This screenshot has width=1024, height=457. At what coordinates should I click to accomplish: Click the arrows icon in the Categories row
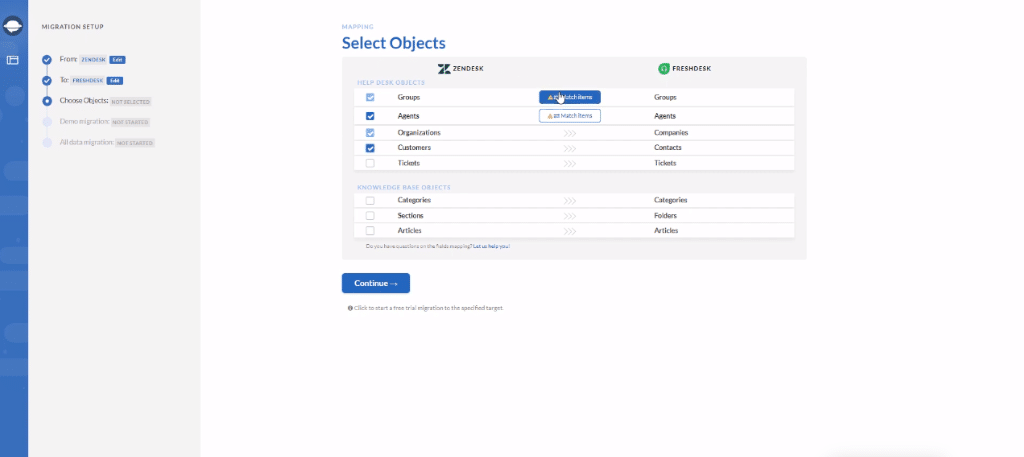tap(569, 200)
